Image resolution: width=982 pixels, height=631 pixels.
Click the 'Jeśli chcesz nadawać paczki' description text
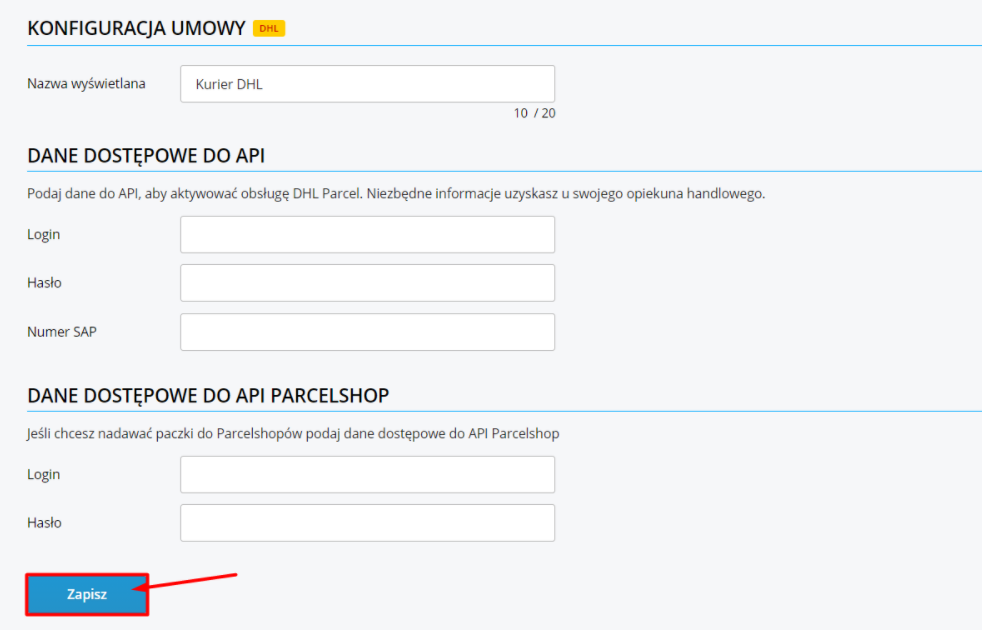pos(293,434)
